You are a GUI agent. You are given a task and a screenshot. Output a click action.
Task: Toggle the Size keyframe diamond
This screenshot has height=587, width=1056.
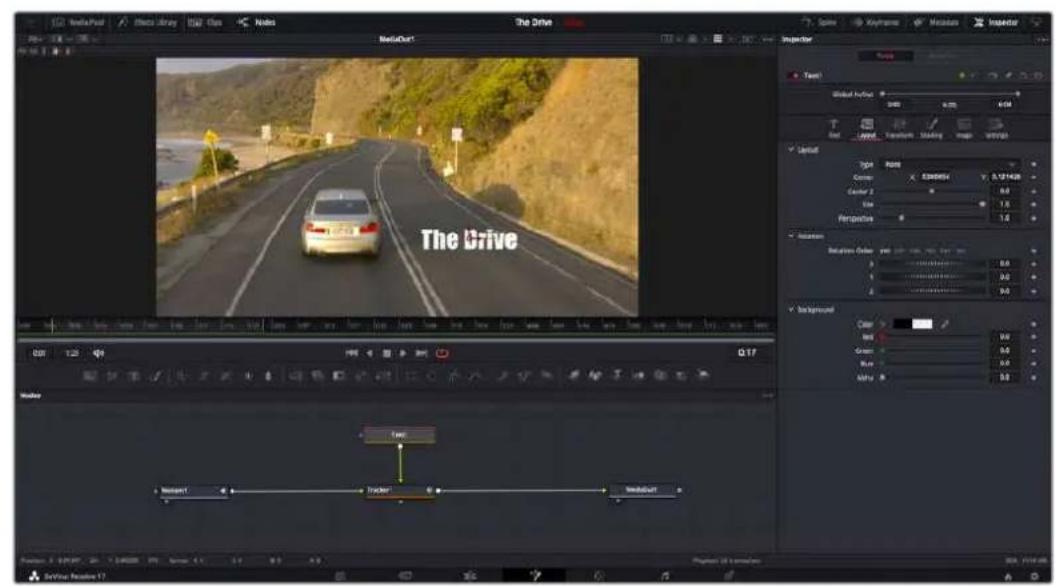pos(1034,205)
